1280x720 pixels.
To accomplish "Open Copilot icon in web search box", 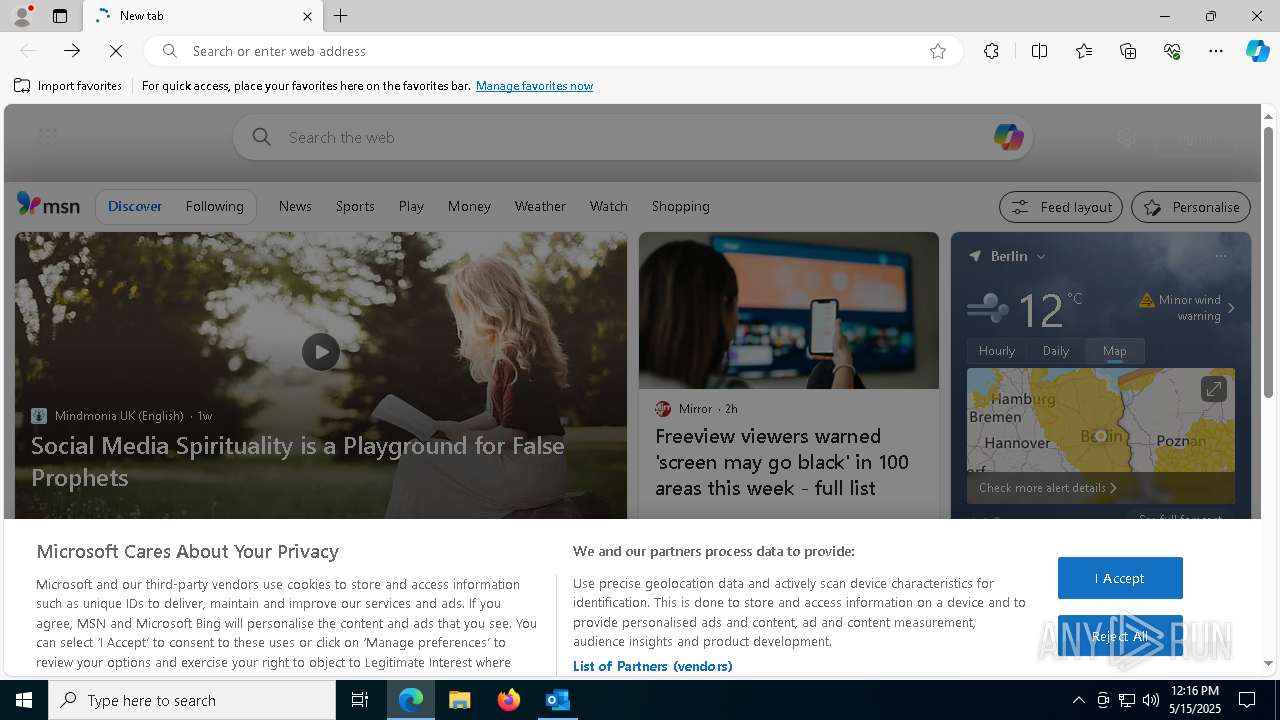I will (1008, 137).
